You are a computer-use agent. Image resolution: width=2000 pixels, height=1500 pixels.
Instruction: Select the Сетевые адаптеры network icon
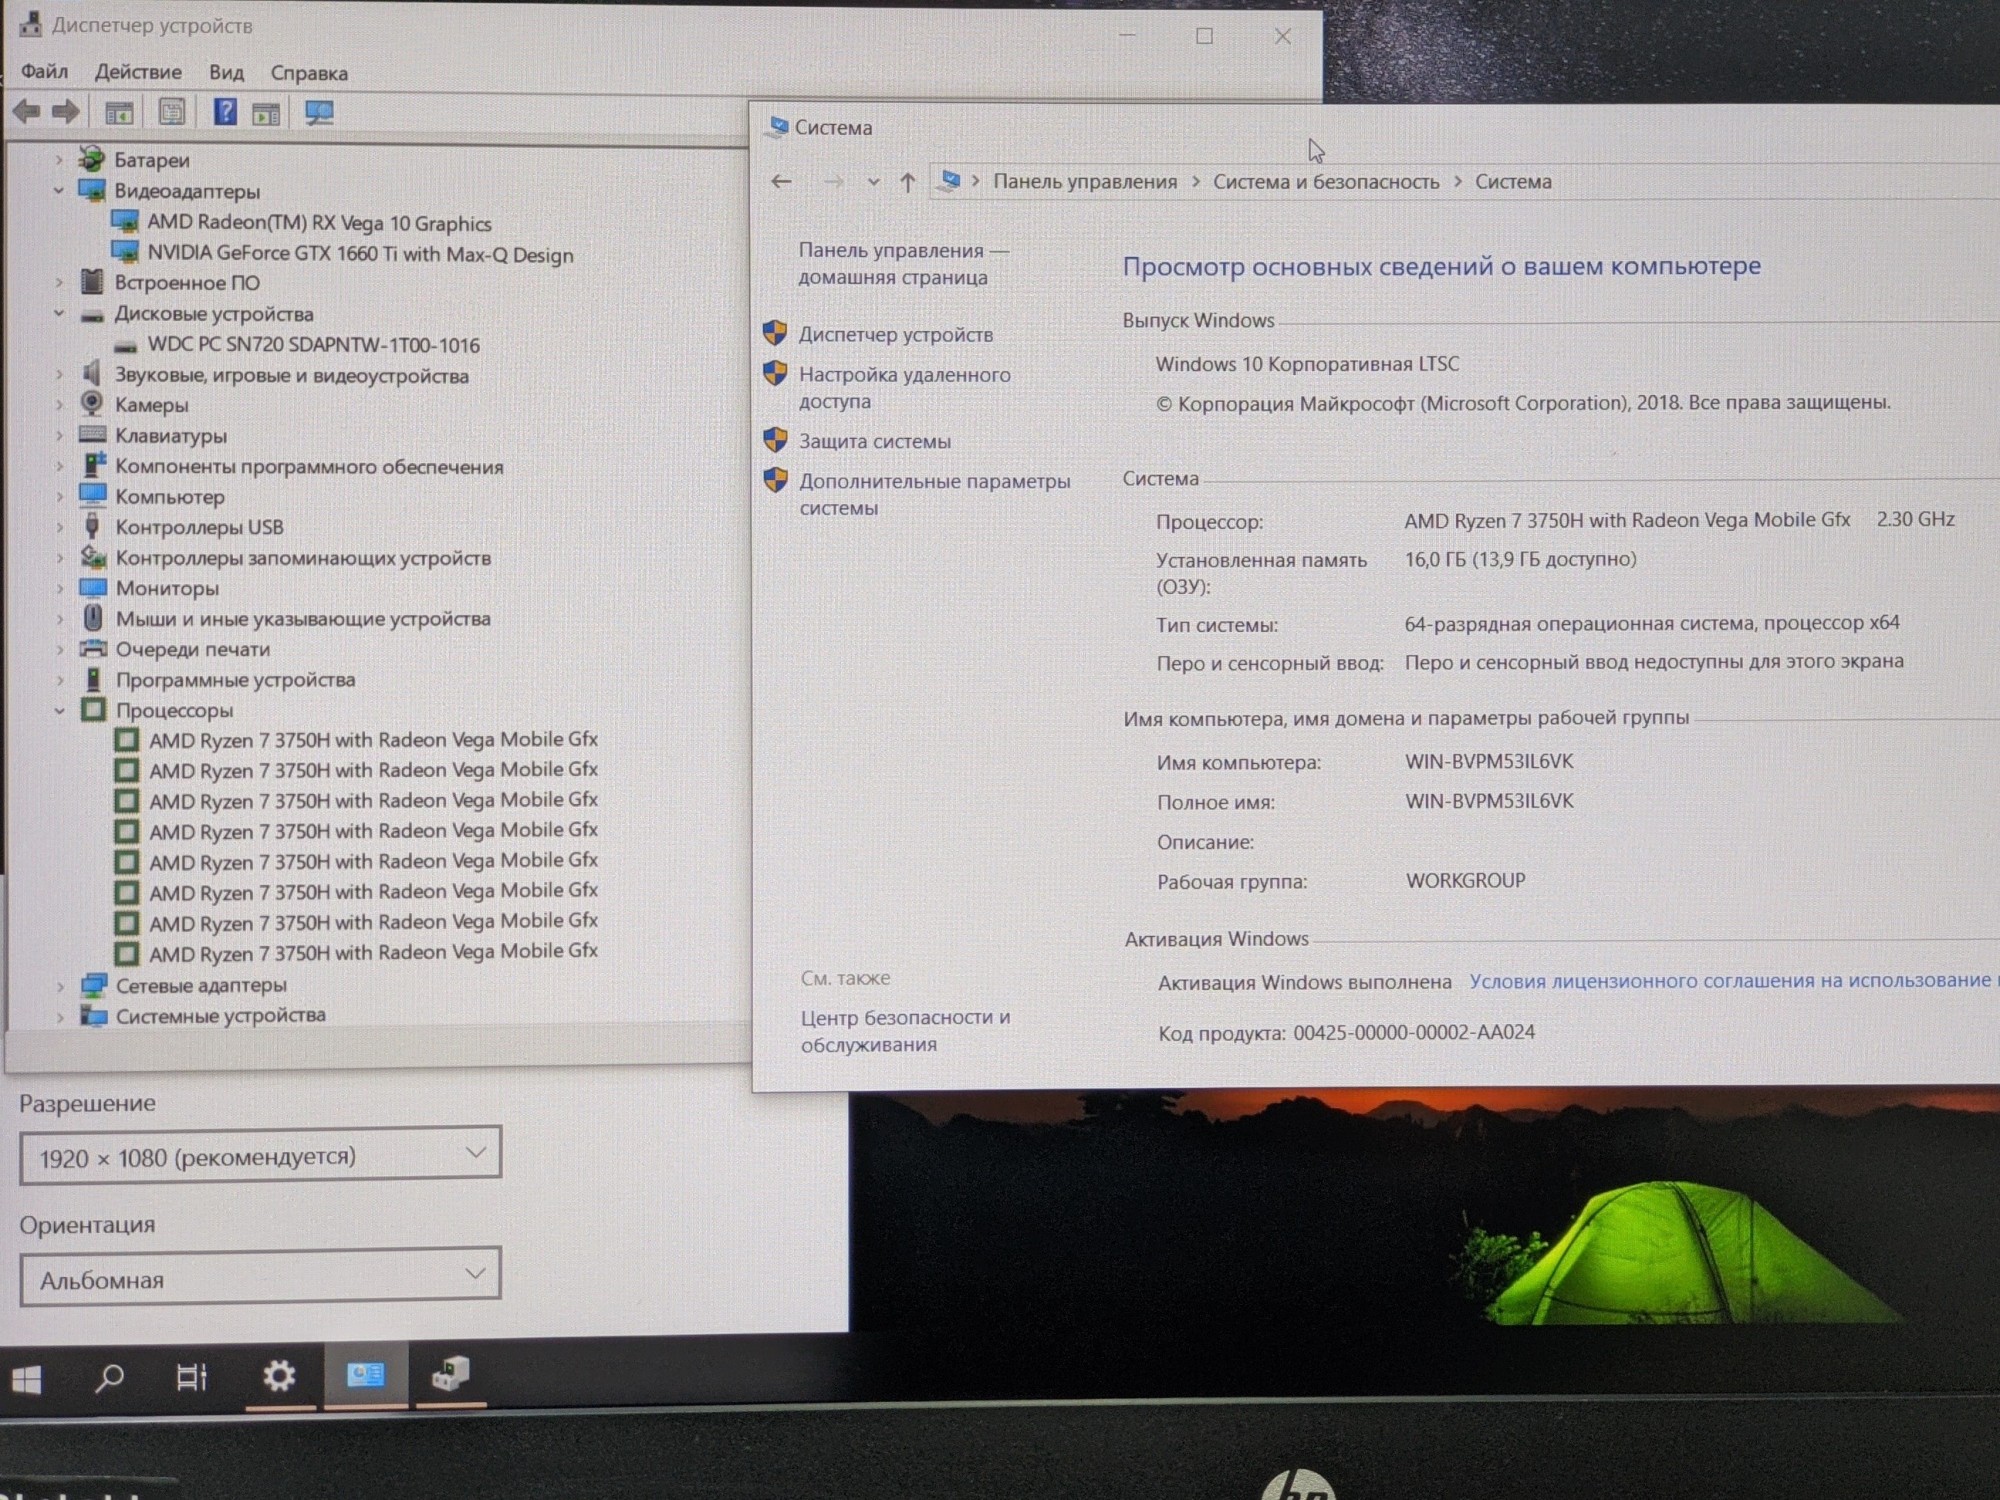(x=94, y=985)
